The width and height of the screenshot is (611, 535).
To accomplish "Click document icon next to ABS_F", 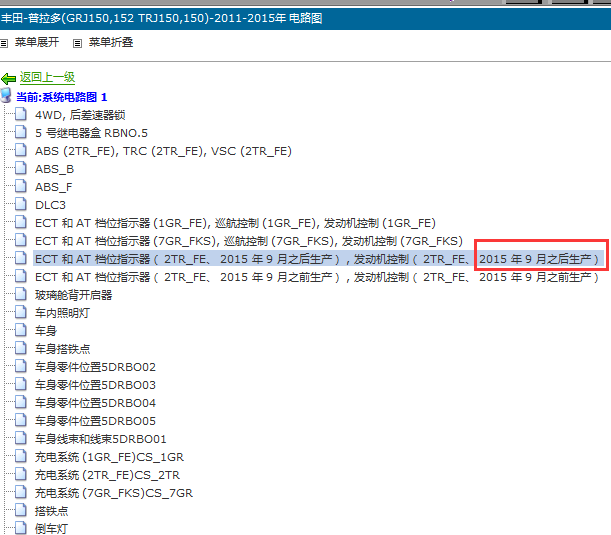I will point(21,186).
